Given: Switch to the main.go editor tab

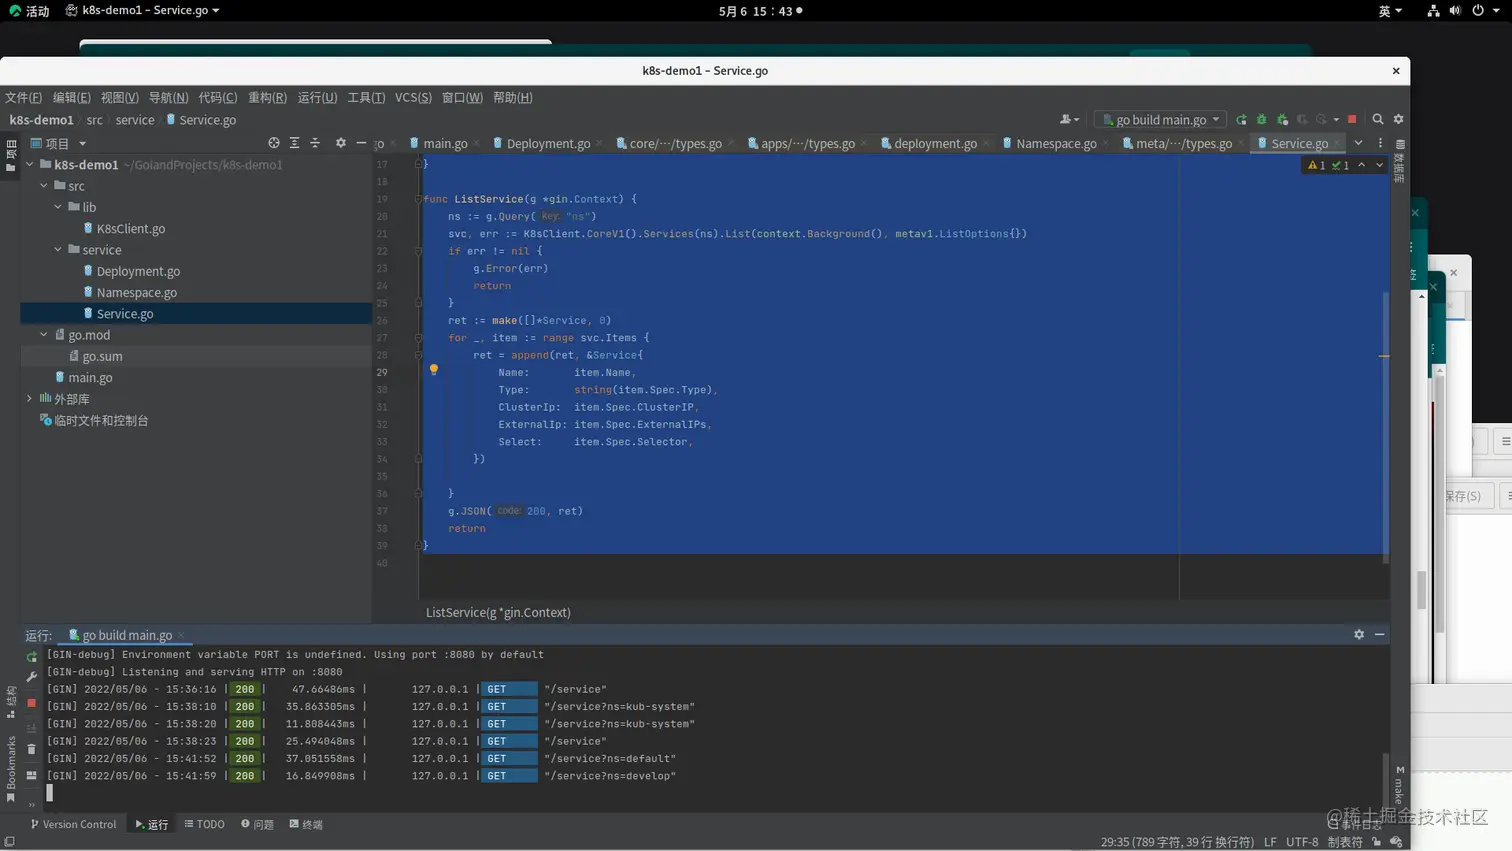Looking at the screenshot, I should click(x=445, y=143).
